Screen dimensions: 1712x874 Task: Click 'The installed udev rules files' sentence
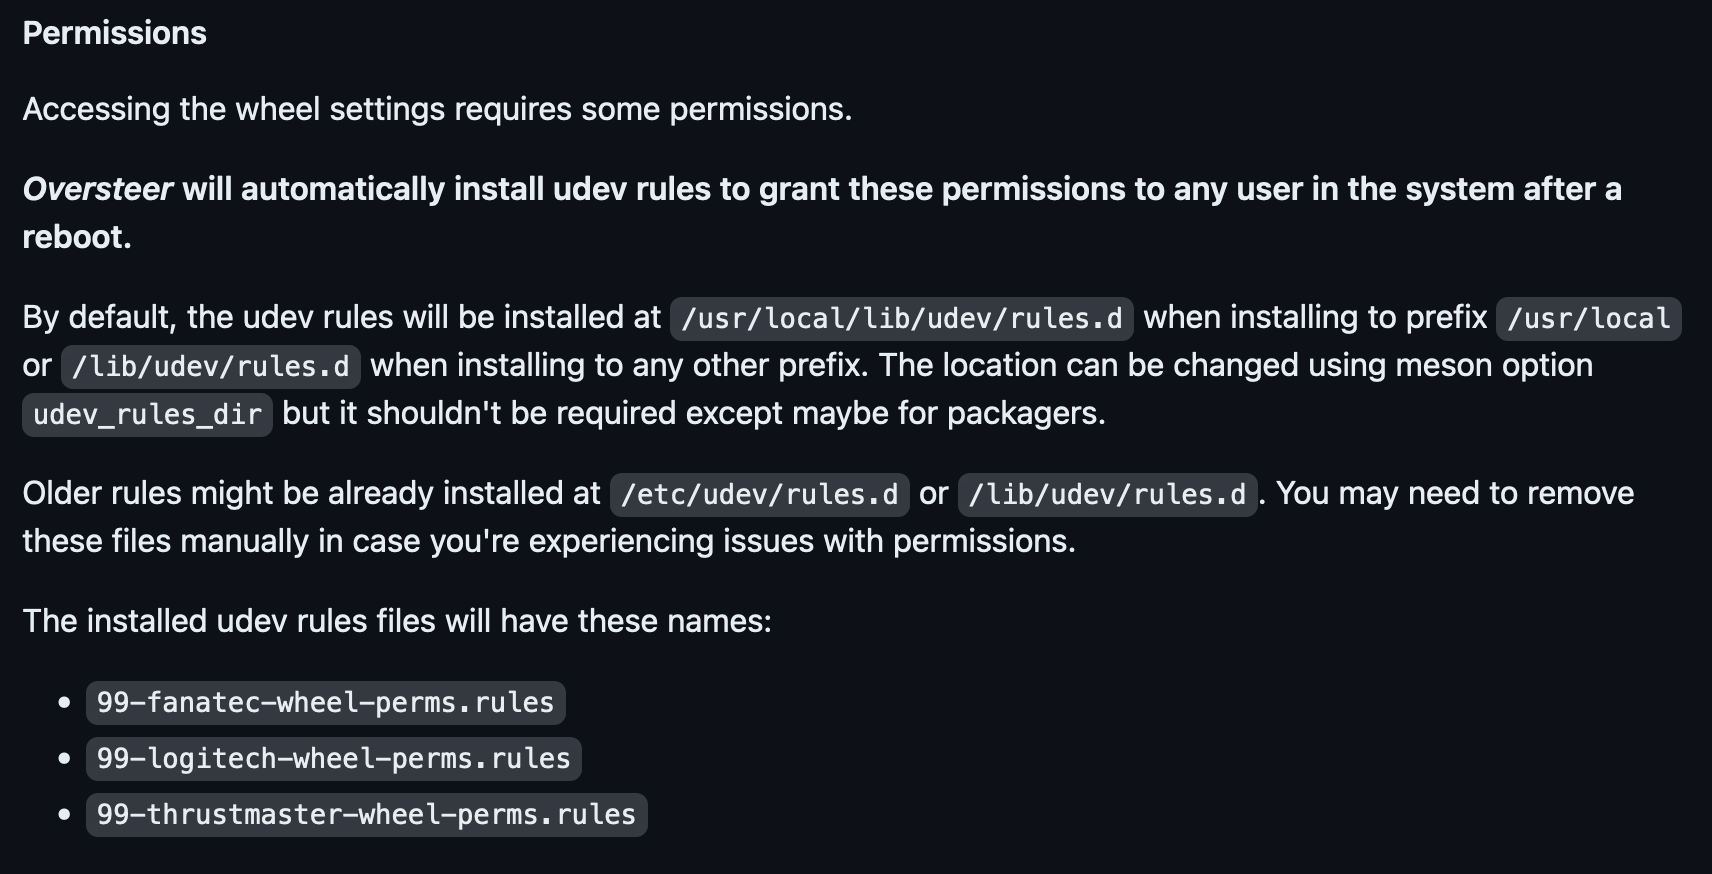point(397,621)
